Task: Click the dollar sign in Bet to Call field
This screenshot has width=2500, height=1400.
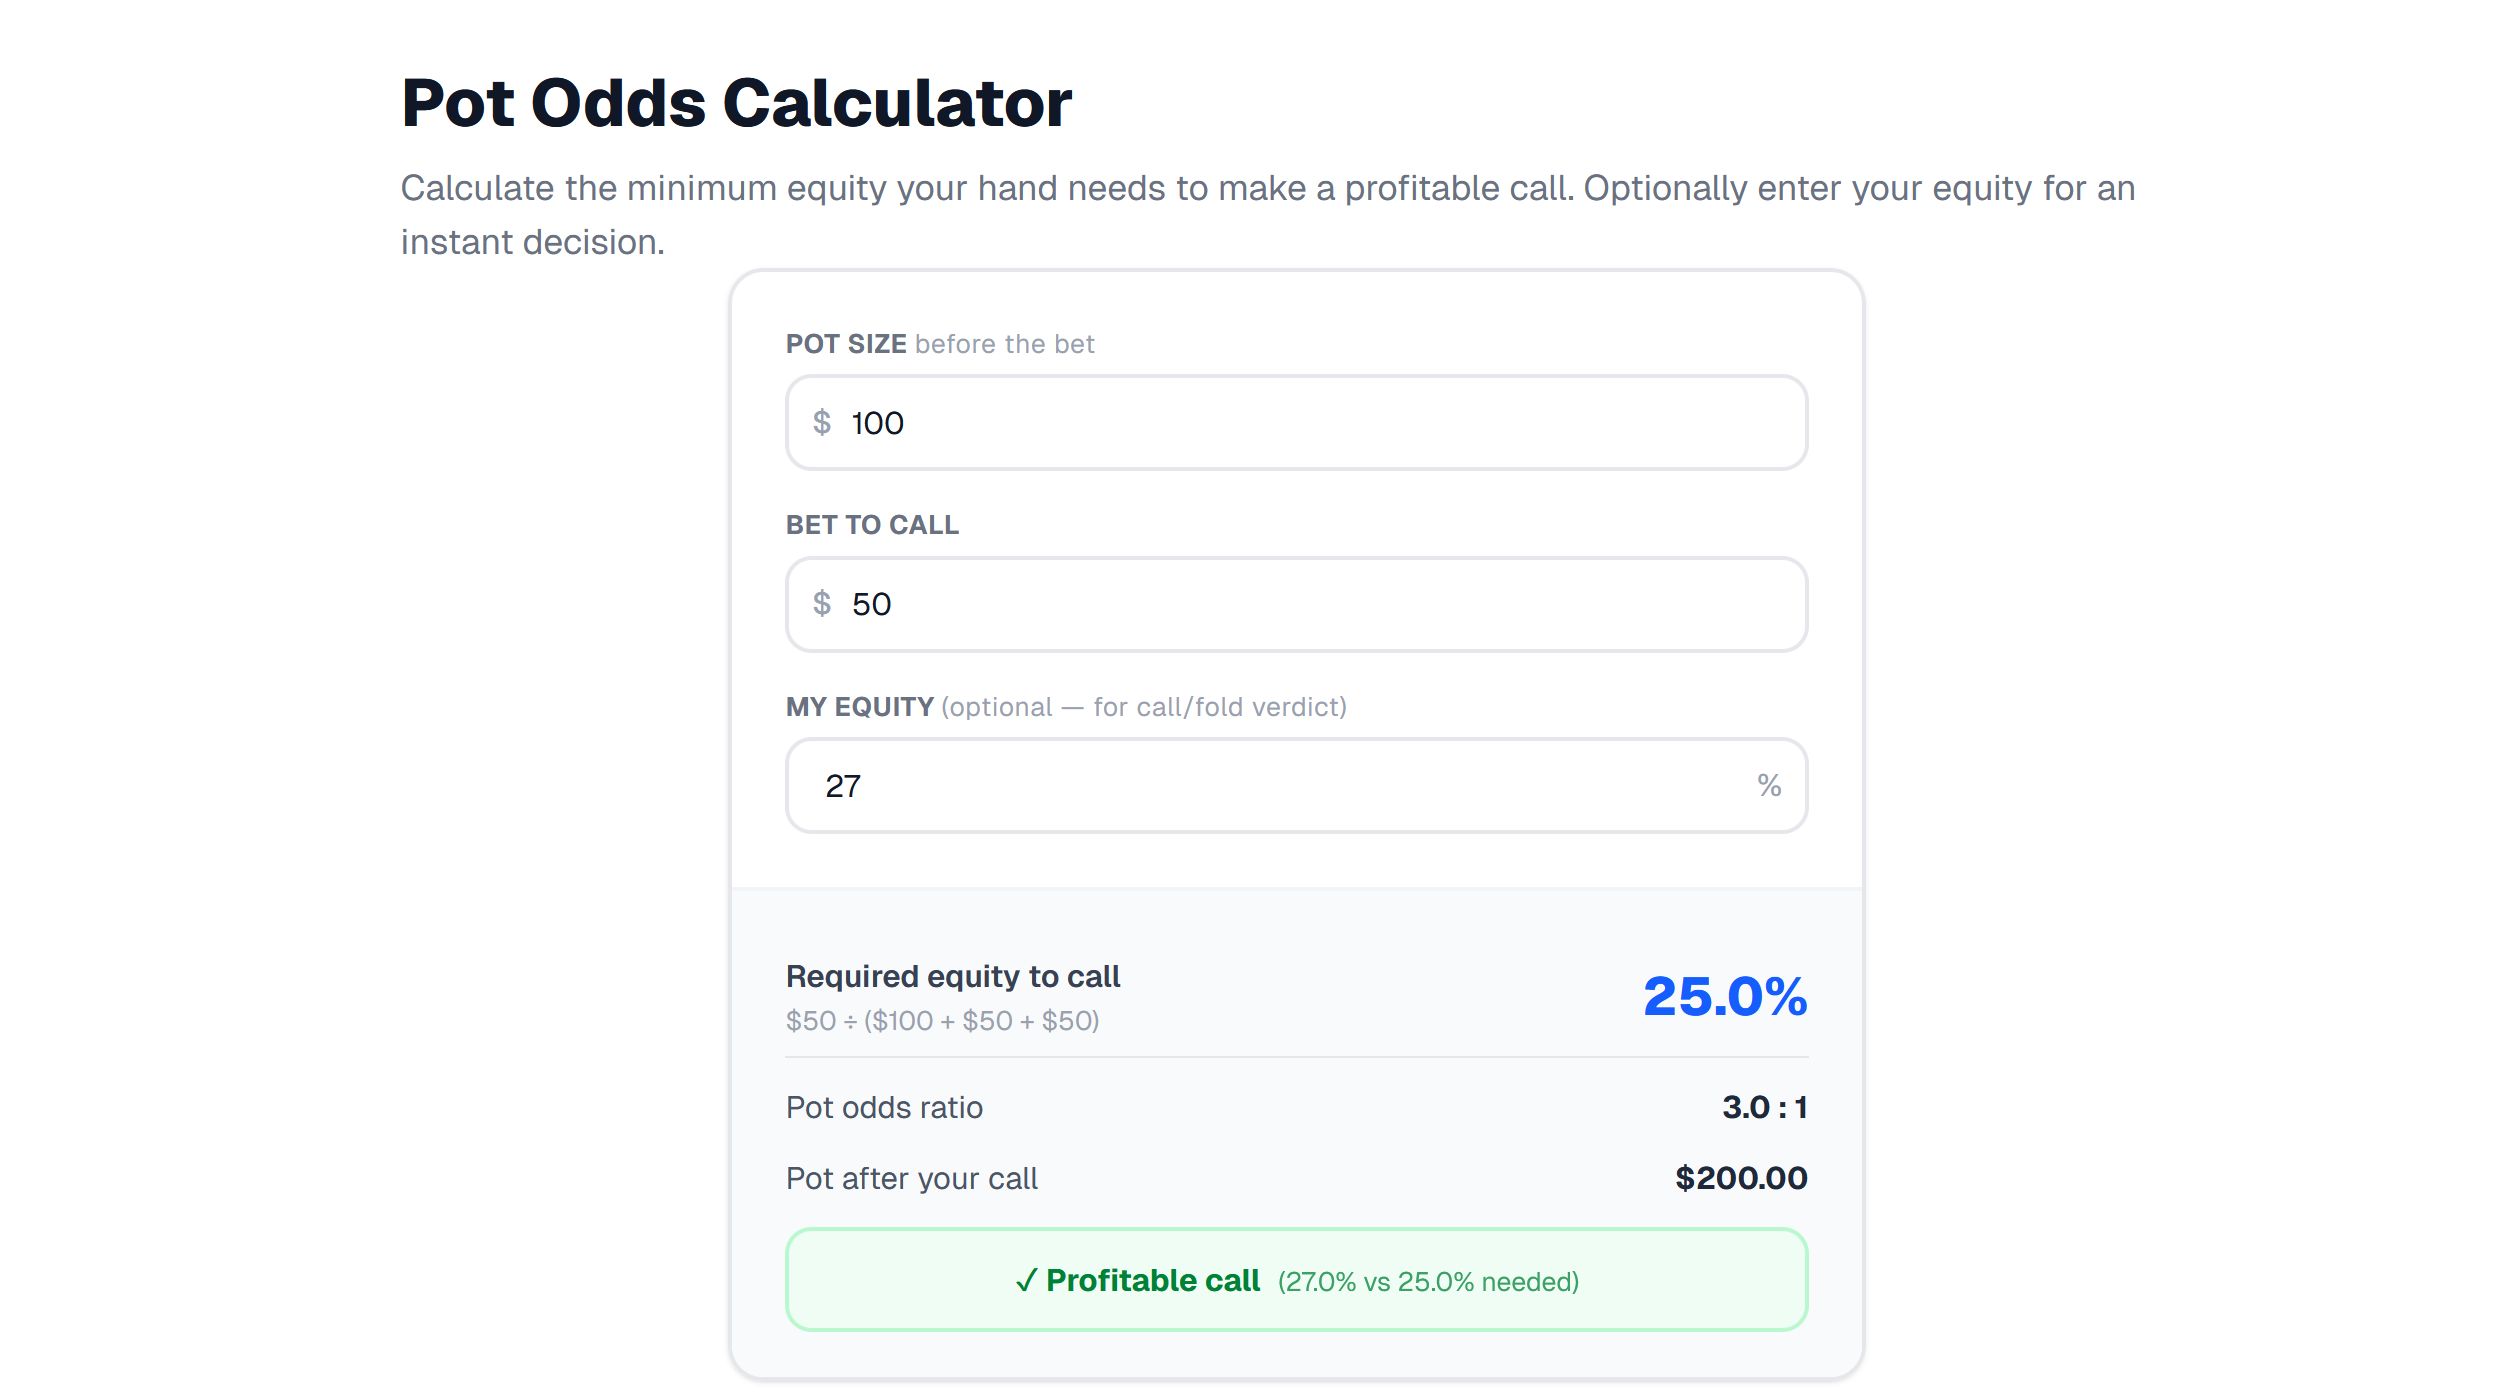Action: tap(822, 604)
